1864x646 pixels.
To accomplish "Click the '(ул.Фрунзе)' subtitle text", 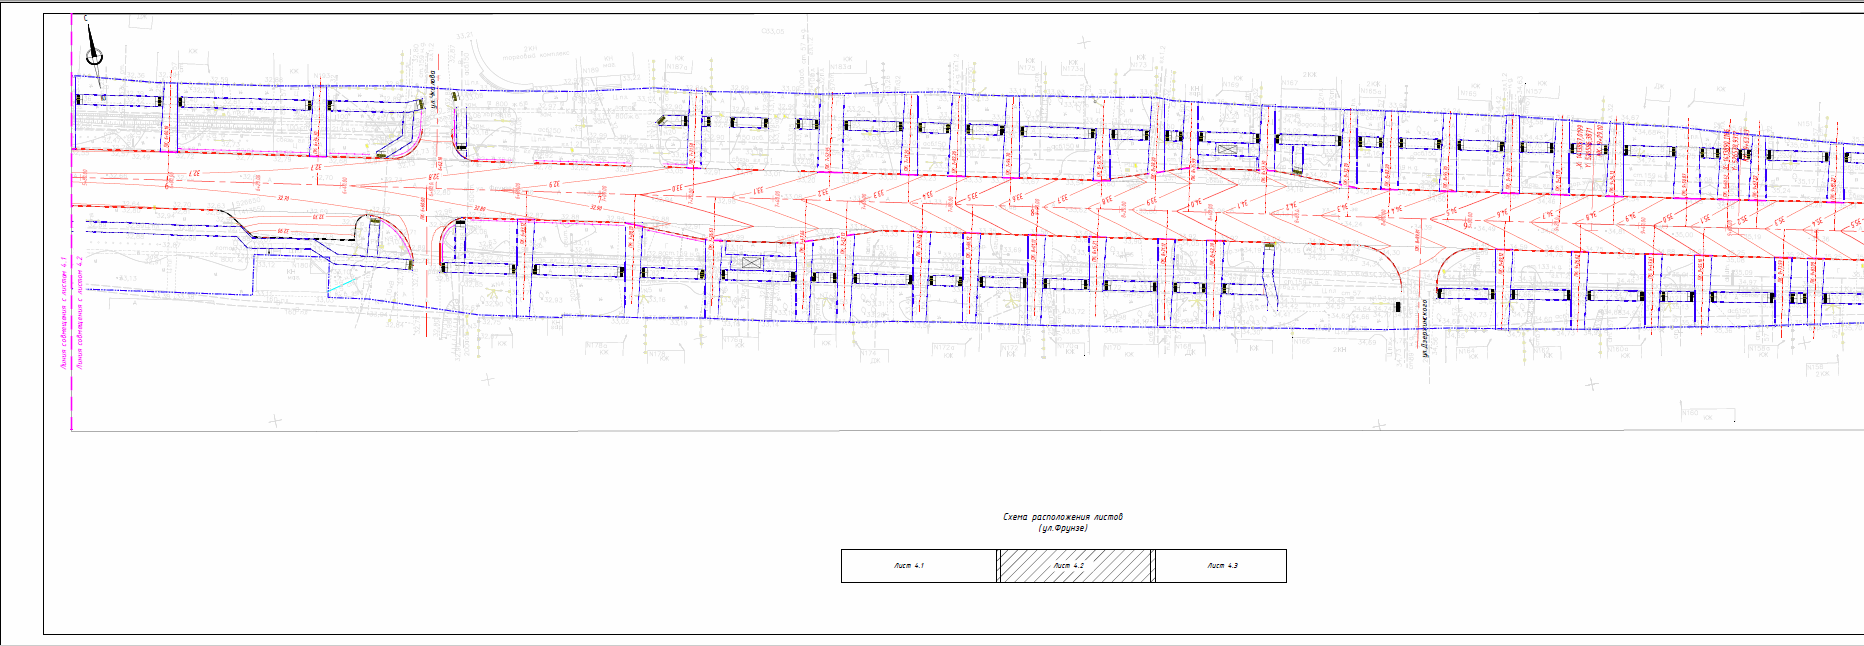I will click(1063, 528).
